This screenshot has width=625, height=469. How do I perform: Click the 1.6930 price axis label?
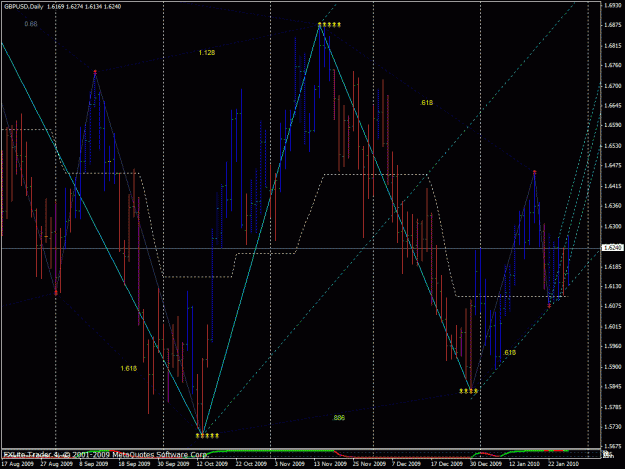coord(613,5)
